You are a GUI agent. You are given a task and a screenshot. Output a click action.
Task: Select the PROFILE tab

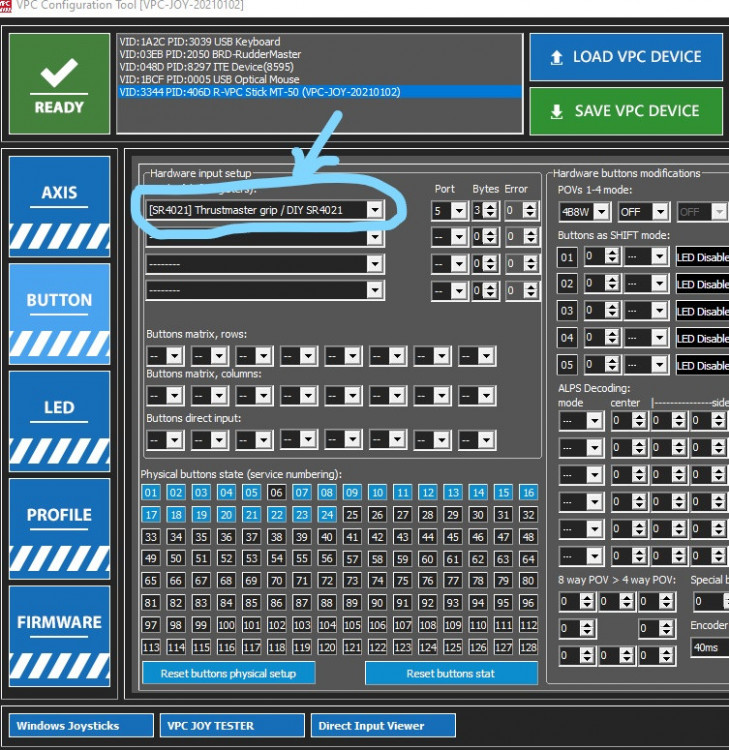click(59, 515)
